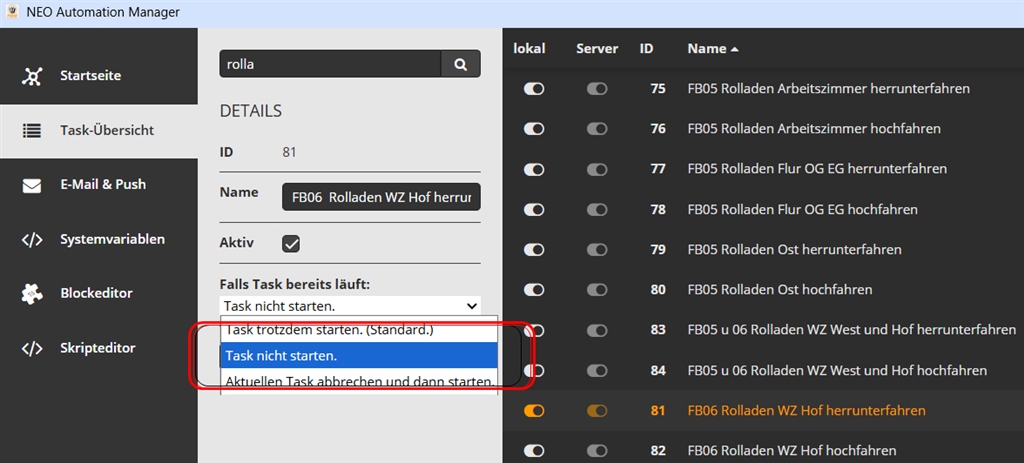Screen dimensions: 1024x463
Task: Open the Blockeditor menu entry
Action: pos(96,294)
